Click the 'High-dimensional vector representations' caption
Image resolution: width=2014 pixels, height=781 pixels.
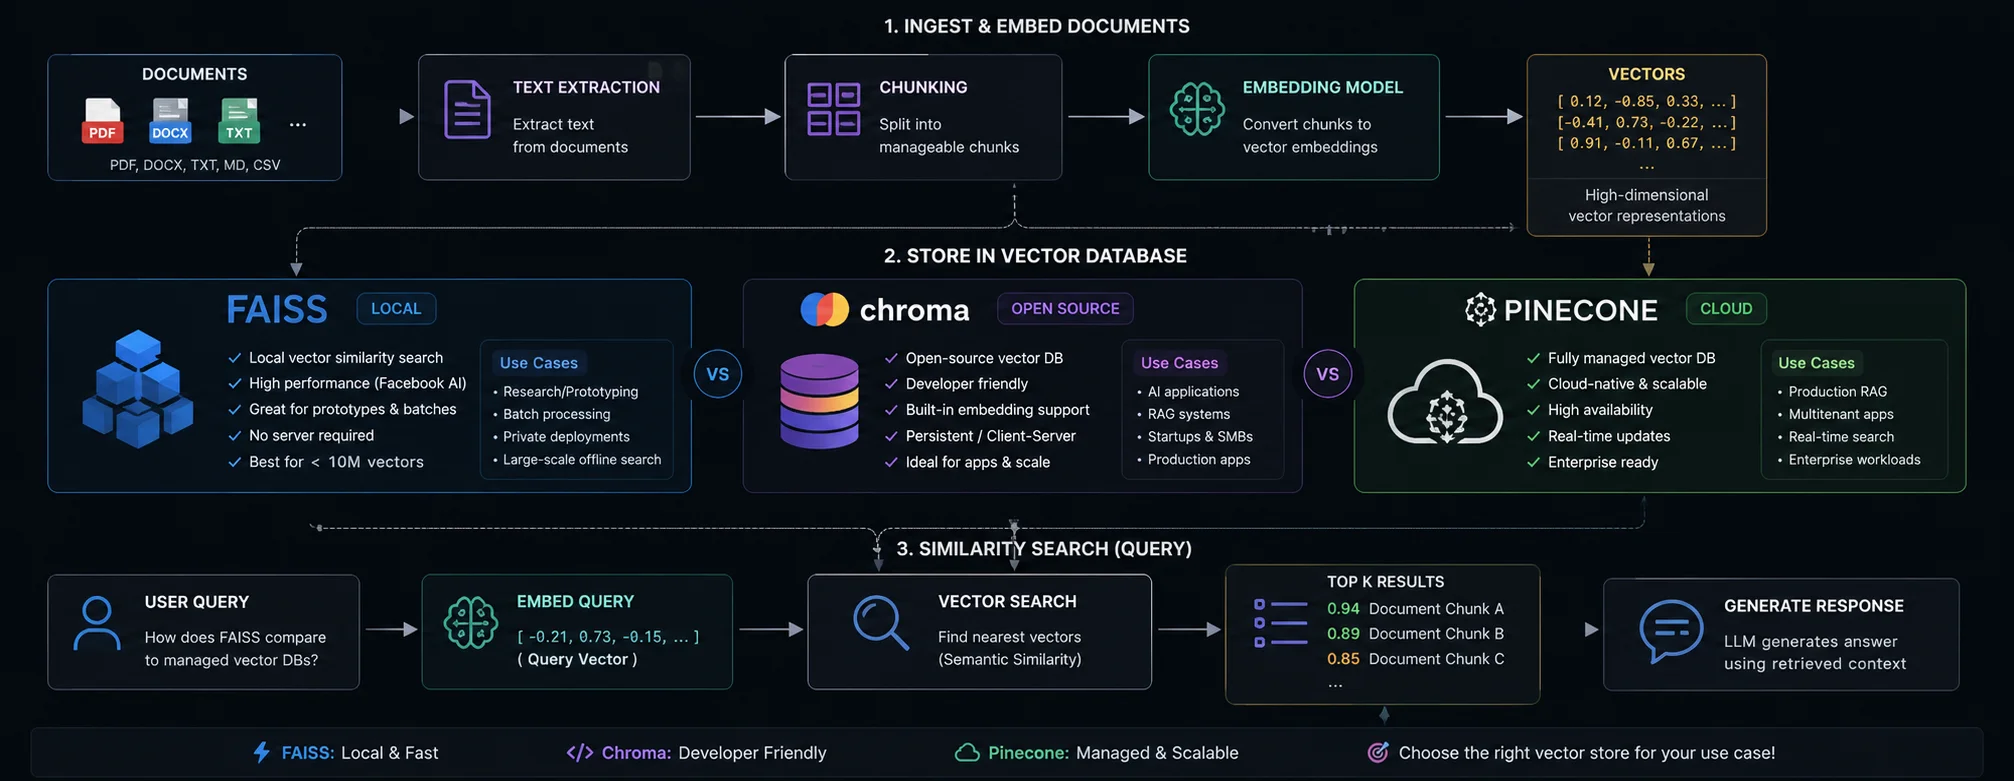pos(1646,205)
